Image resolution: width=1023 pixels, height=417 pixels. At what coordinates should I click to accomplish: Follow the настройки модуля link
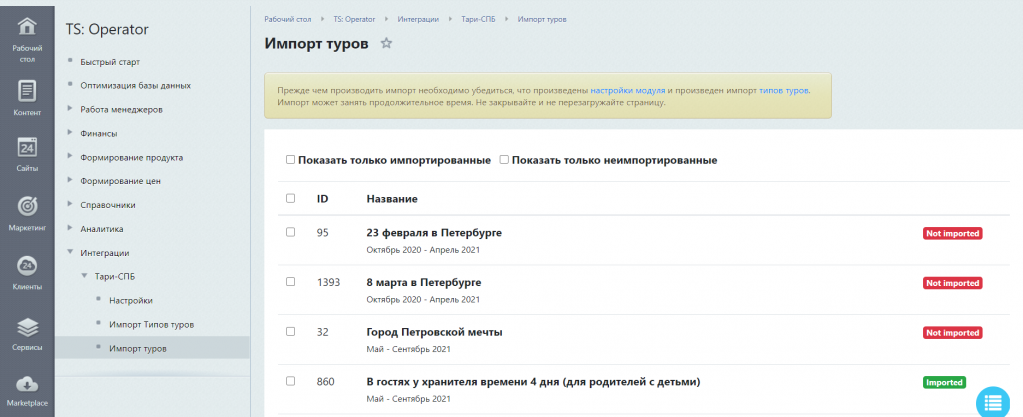pyautogui.click(x=628, y=91)
